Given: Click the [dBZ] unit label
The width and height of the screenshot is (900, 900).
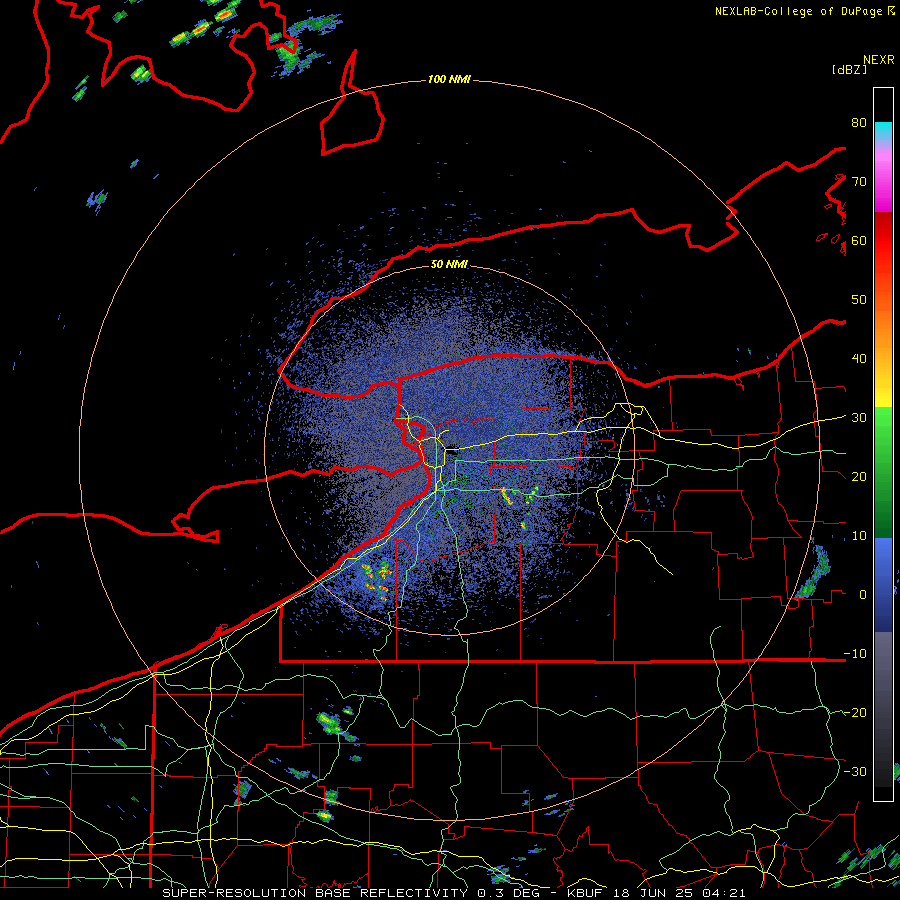Looking at the screenshot, I should pyautogui.click(x=849, y=69).
